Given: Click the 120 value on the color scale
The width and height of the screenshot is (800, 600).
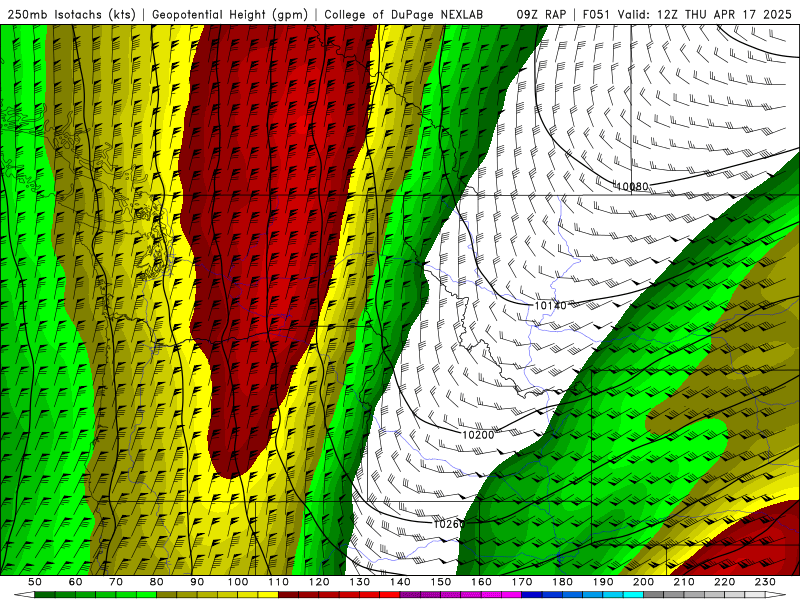Looking at the screenshot, I should [319, 582].
